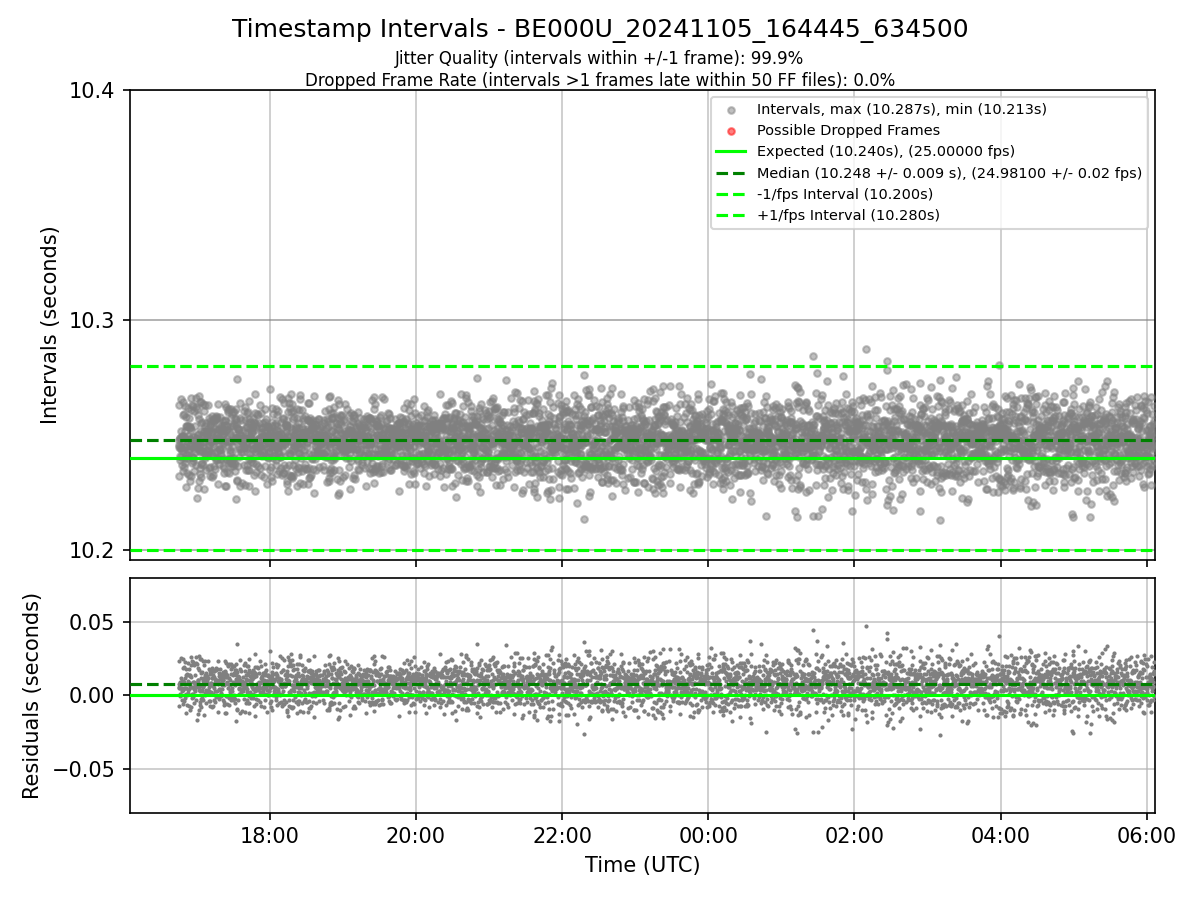Click legend entry '+1/fps Interval (10.280s)'

click(848, 215)
